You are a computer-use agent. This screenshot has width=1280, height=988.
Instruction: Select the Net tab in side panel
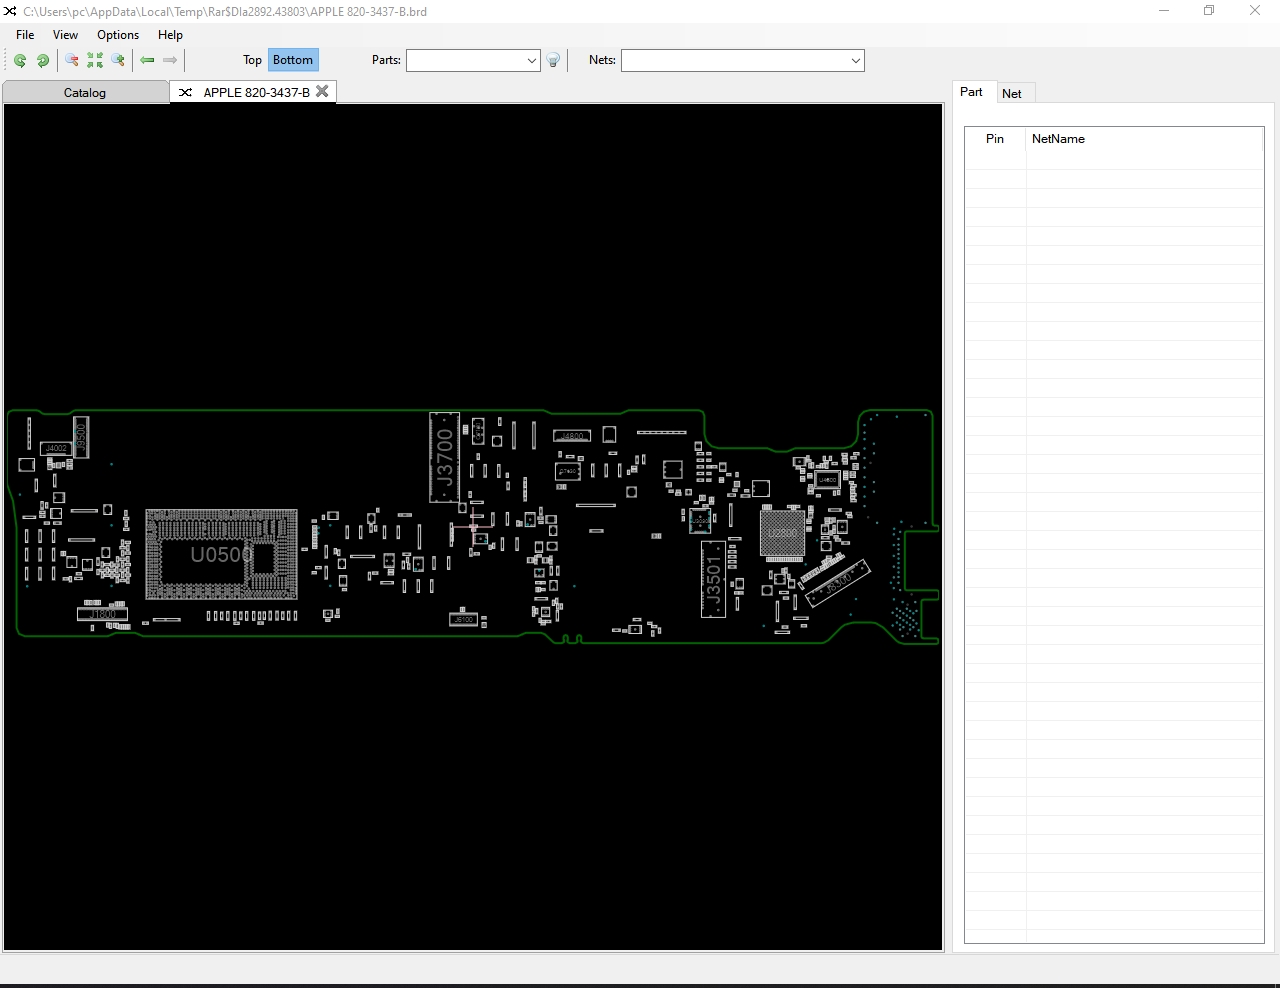coord(1012,94)
